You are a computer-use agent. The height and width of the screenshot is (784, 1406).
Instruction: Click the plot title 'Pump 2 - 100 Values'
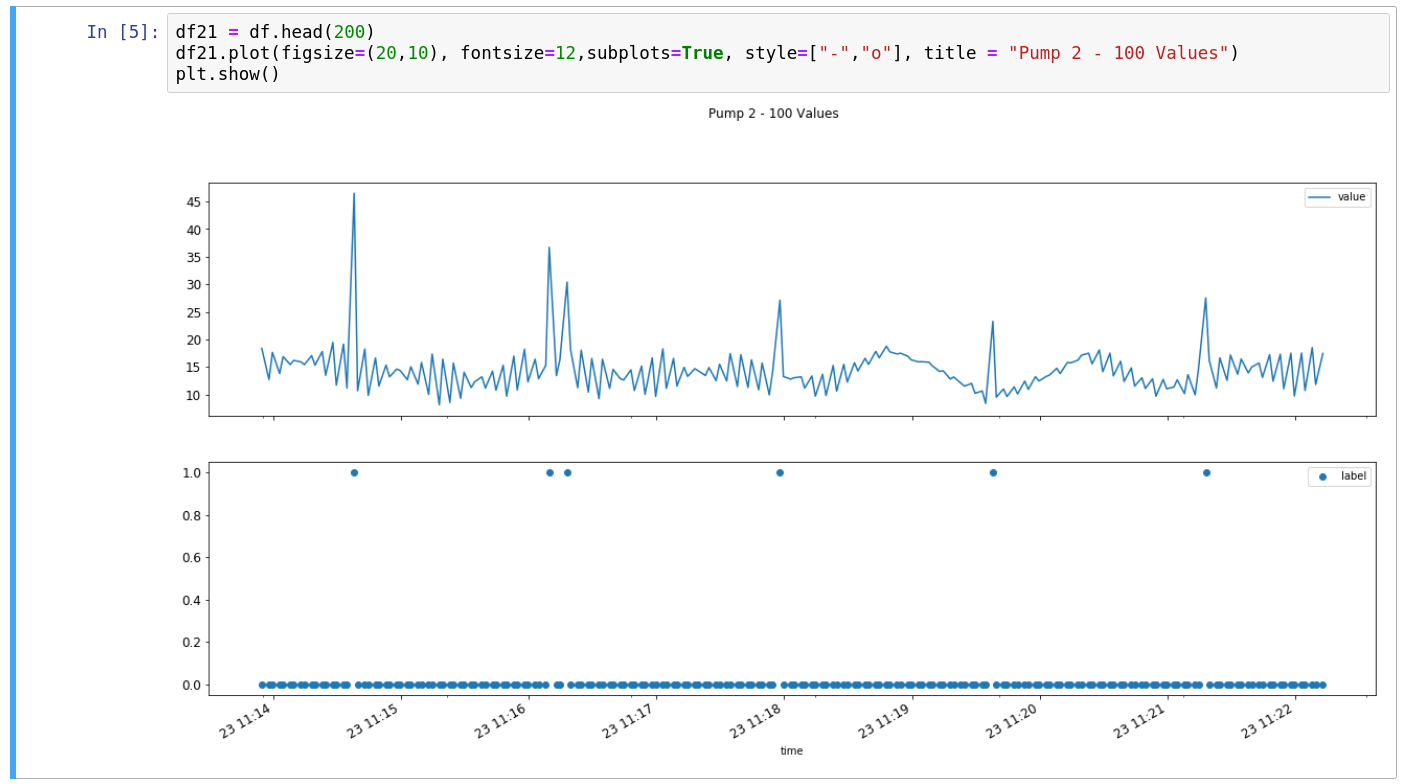tap(773, 114)
